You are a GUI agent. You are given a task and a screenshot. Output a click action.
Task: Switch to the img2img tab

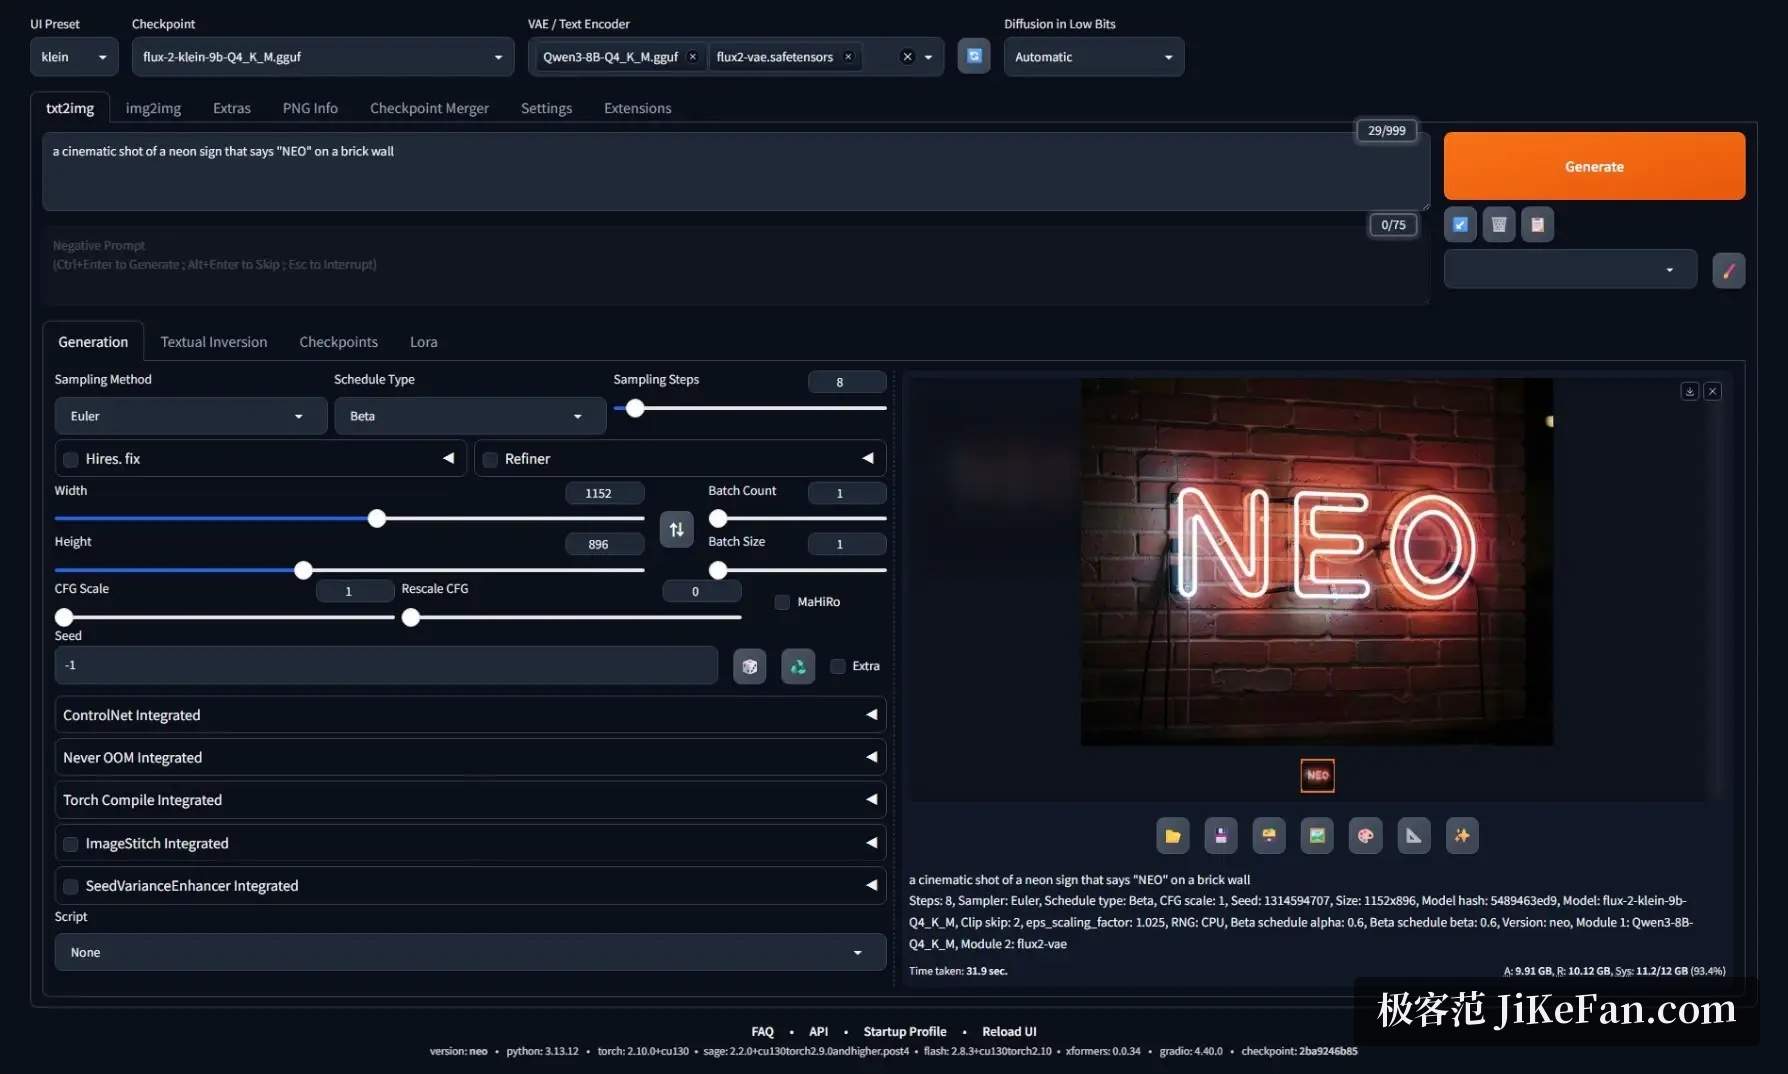(x=153, y=108)
